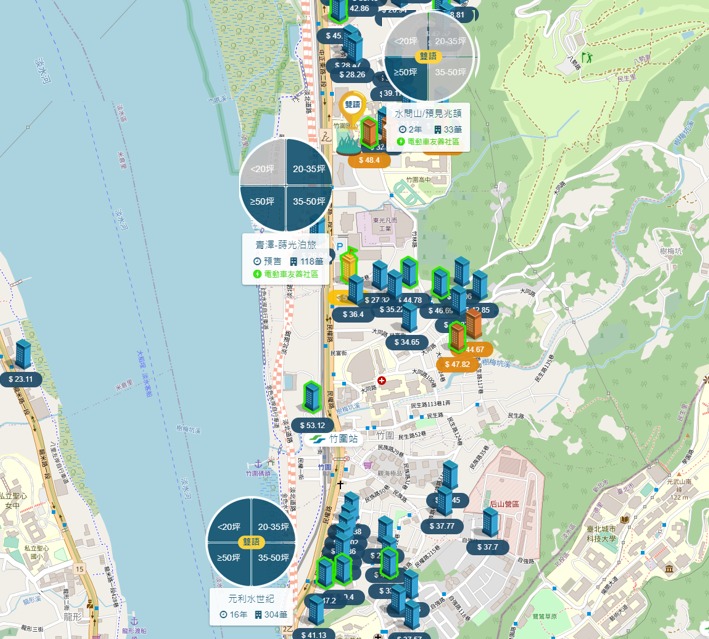This screenshot has width=709, height=639.
Task: Click the red hospital cross marker
Action: (x=382, y=380)
